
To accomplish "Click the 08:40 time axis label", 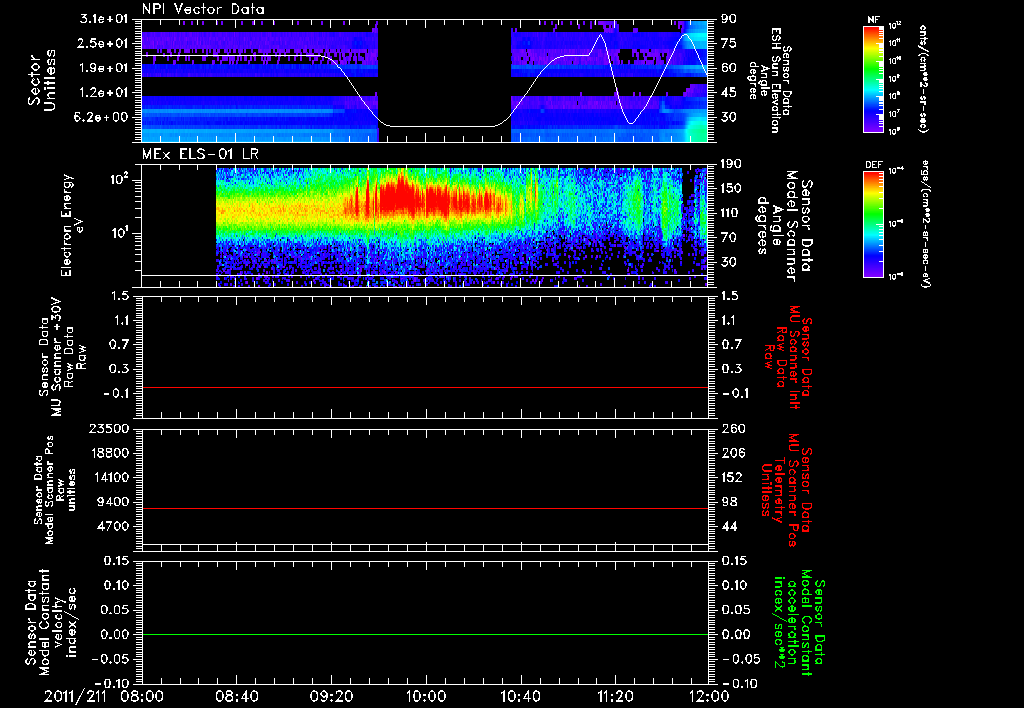I will pos(236,696).
